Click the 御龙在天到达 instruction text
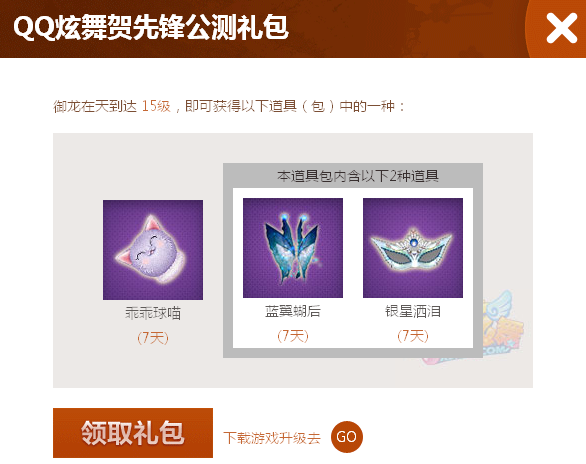Viewport: 586px width, 464px height. point(95,106)
